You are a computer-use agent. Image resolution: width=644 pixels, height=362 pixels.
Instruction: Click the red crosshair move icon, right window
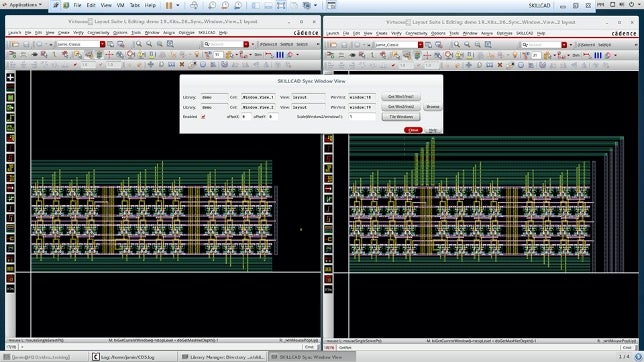[427, 55]
